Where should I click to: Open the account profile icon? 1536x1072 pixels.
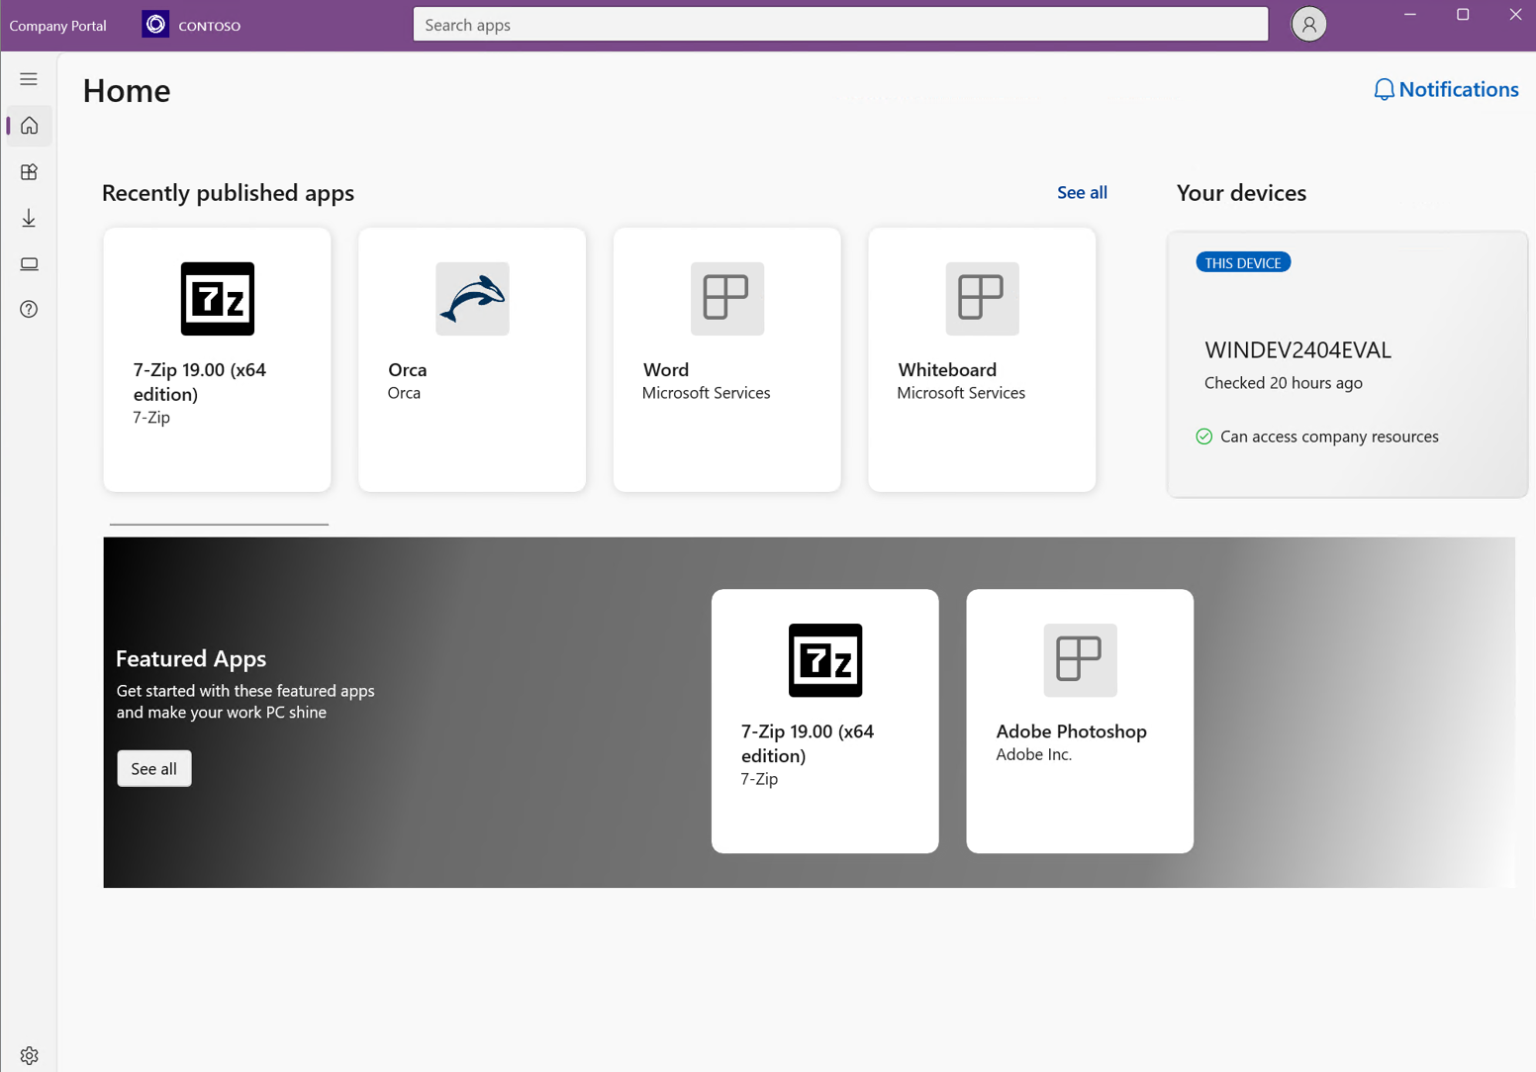(x=1309, y=24)
